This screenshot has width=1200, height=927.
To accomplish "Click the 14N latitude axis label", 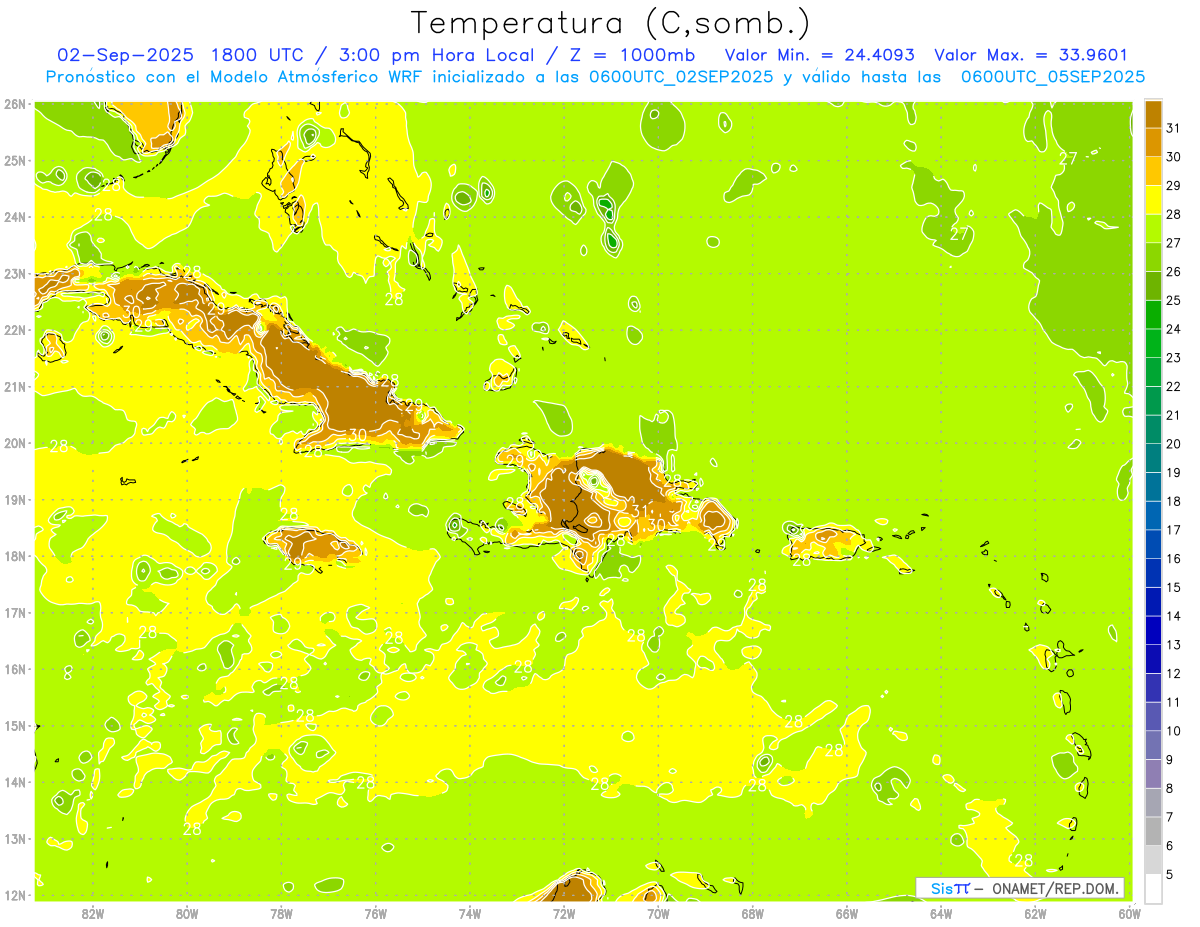I will (14, 782).
